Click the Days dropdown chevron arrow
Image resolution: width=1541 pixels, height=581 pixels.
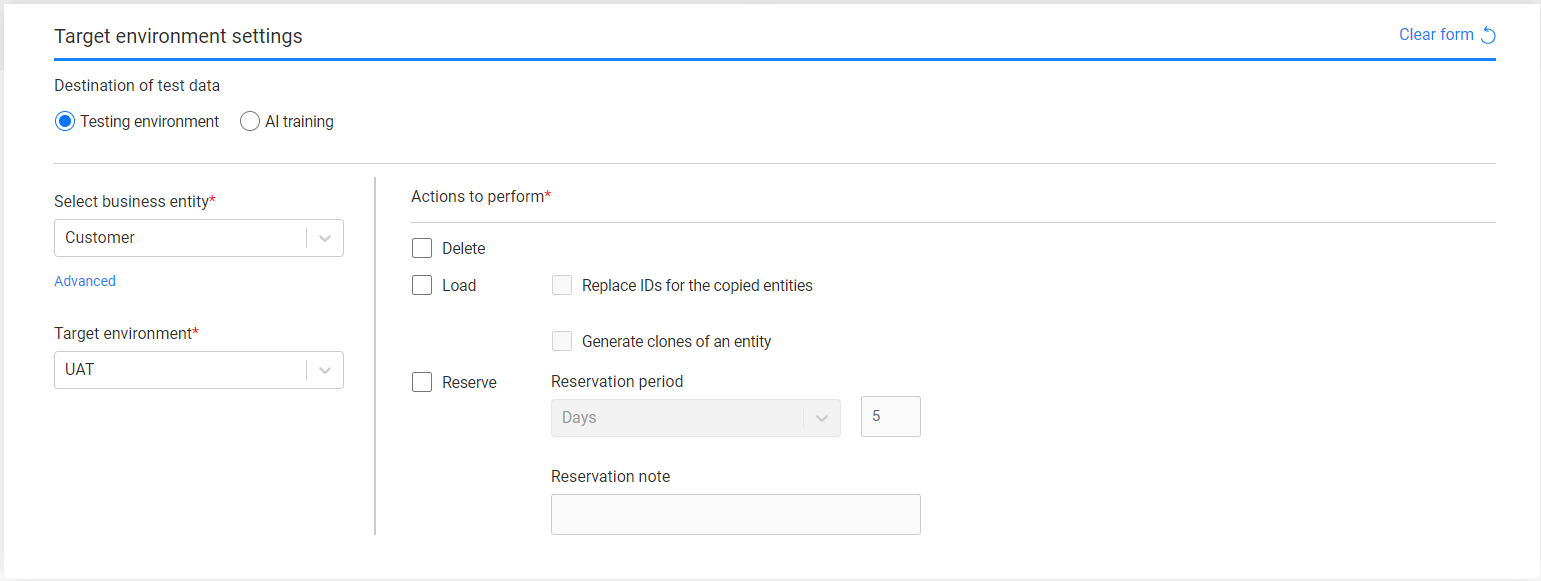[x=822, y=418]
